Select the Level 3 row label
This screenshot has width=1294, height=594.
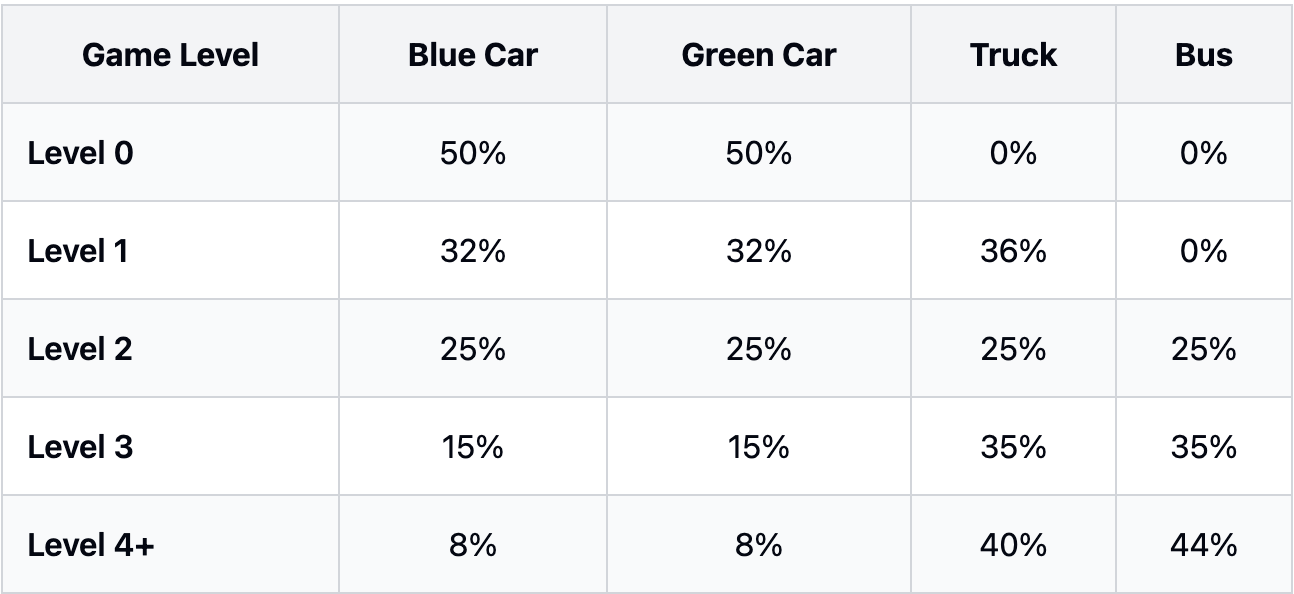click(80, 447)
